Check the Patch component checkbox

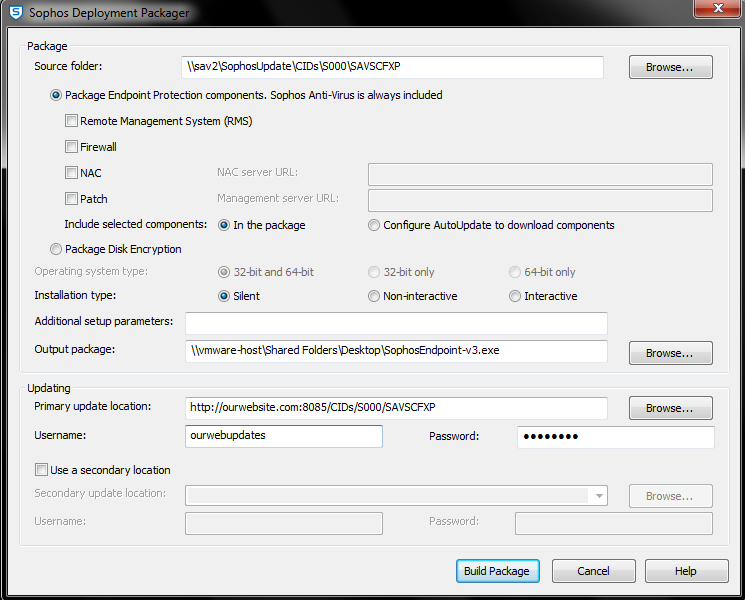[x=71, y=198]
